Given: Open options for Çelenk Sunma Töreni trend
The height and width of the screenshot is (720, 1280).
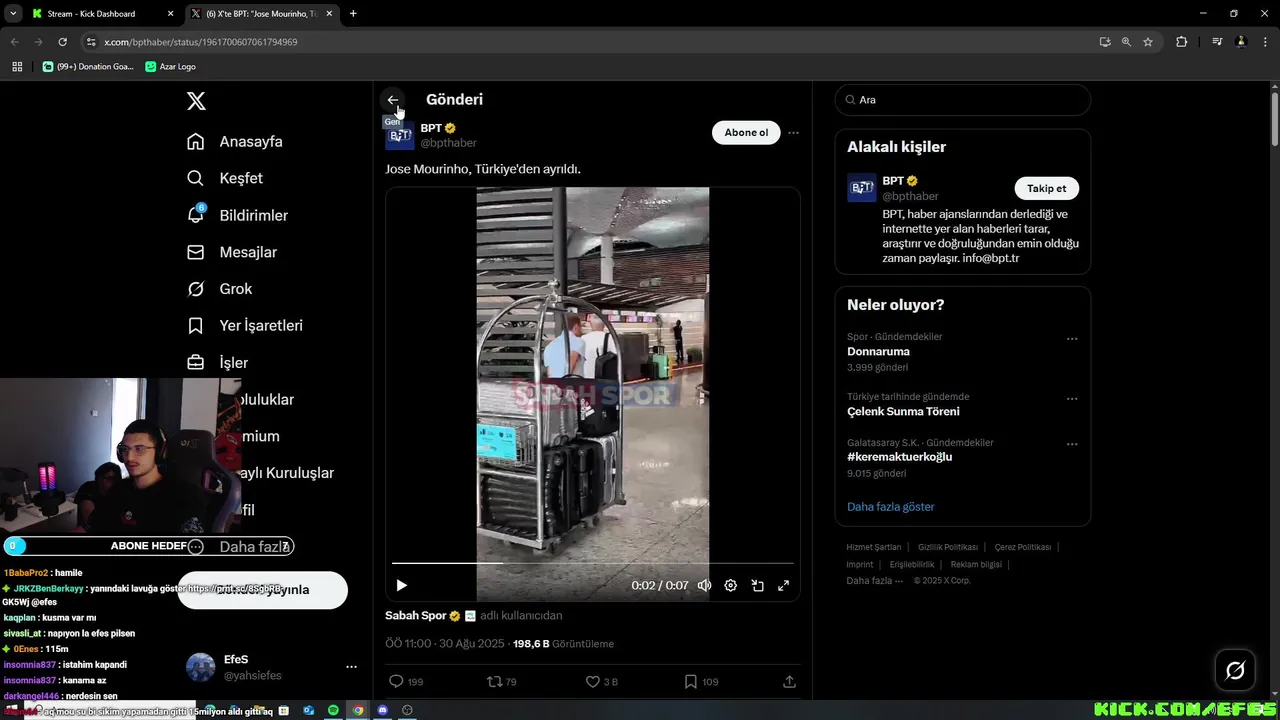Looking at the screenshot, I should [1072, 399].
